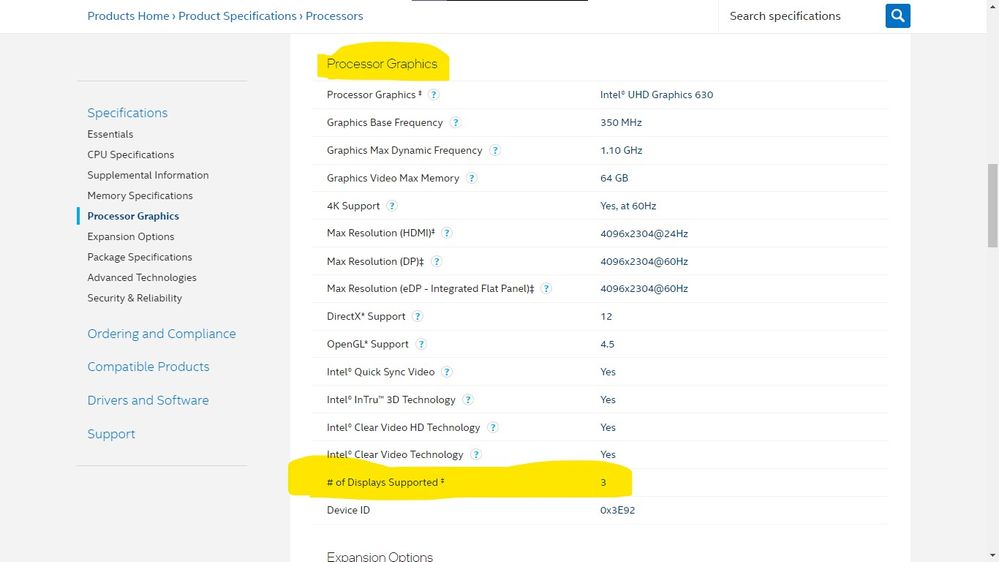
Task: Jump to Security & Reliability section
Action: point(134,298)
